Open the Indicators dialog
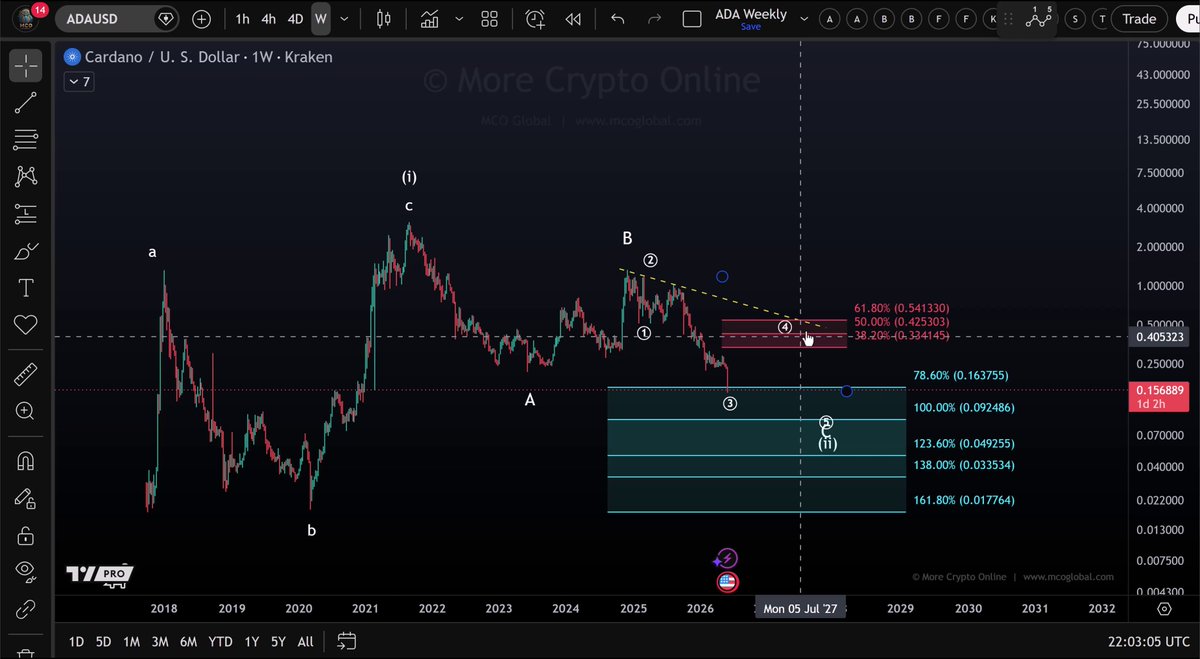 point(429,18)
